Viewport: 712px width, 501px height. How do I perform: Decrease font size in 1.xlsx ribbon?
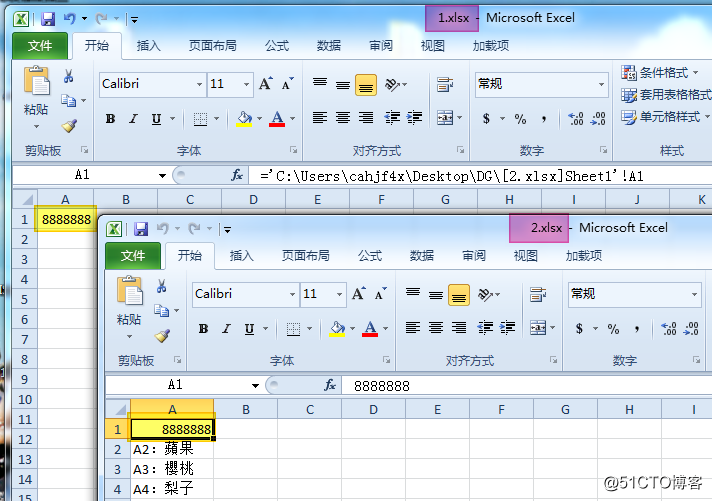[287, 84]
